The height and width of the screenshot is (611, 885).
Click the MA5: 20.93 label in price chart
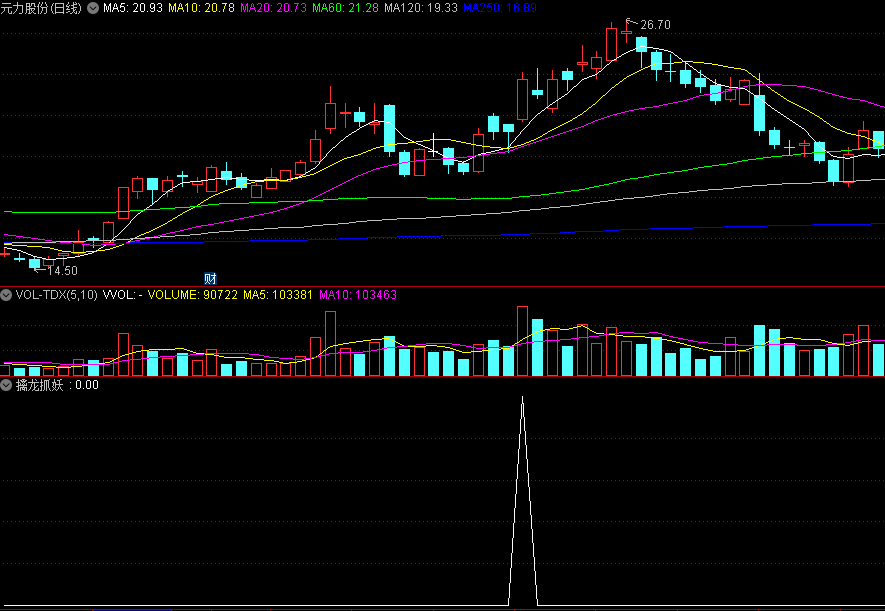pyautogui.click(x=133, y=8)
